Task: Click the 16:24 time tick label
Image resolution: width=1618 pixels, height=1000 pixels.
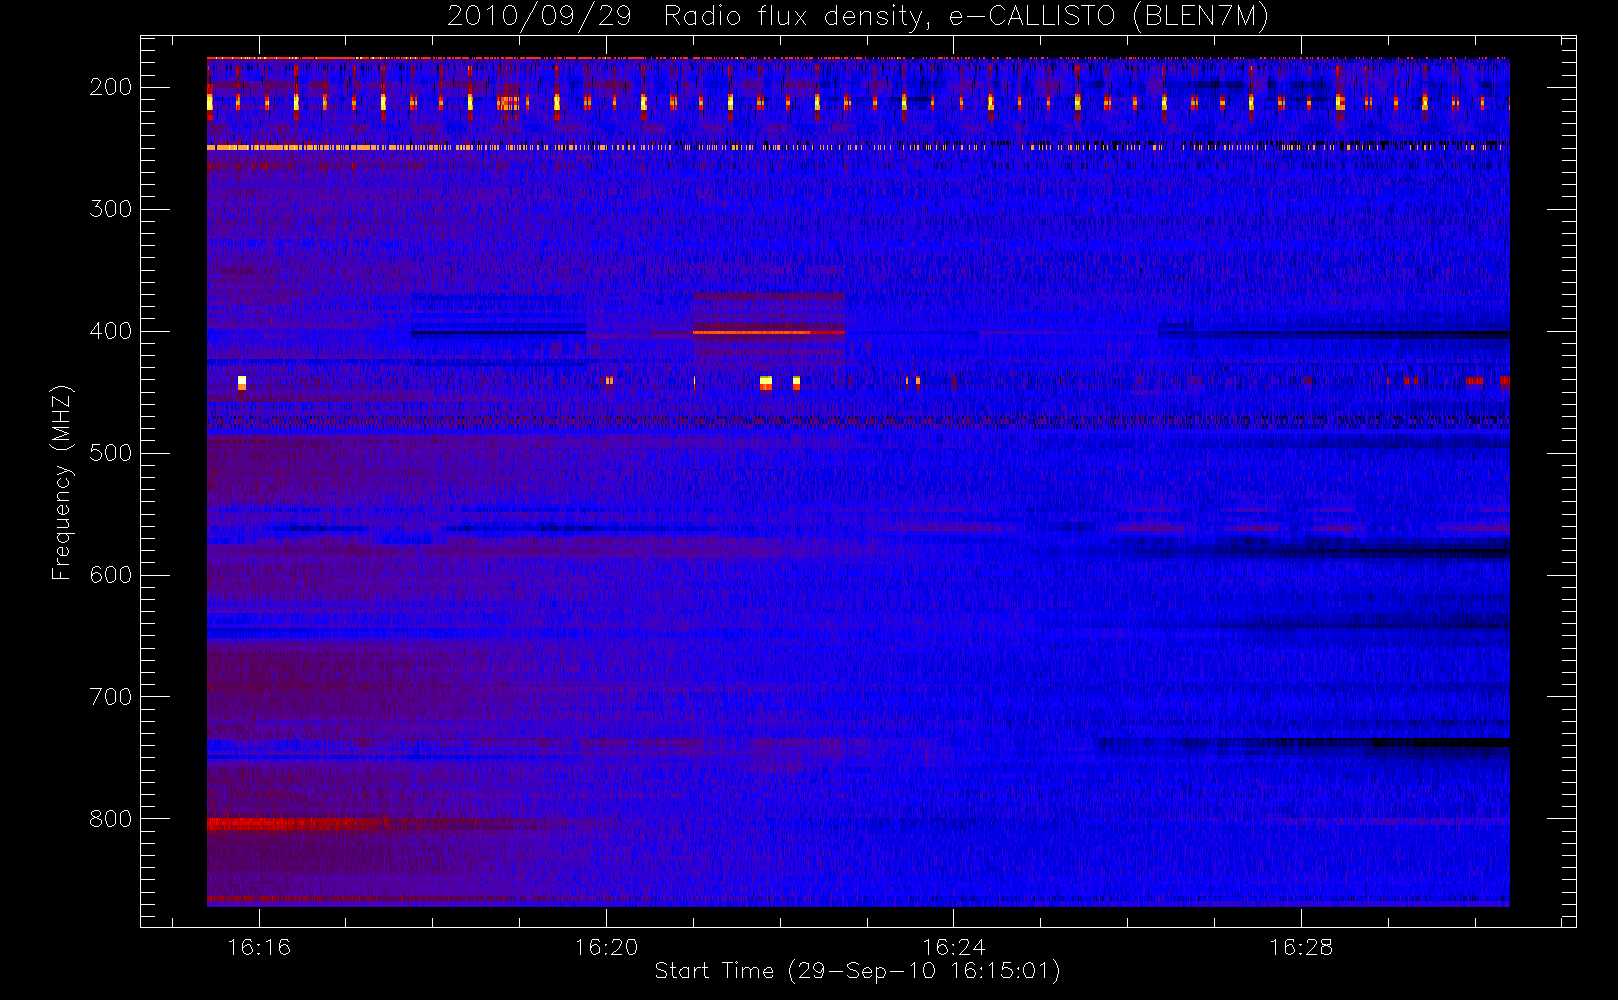Action: [953, 947]
